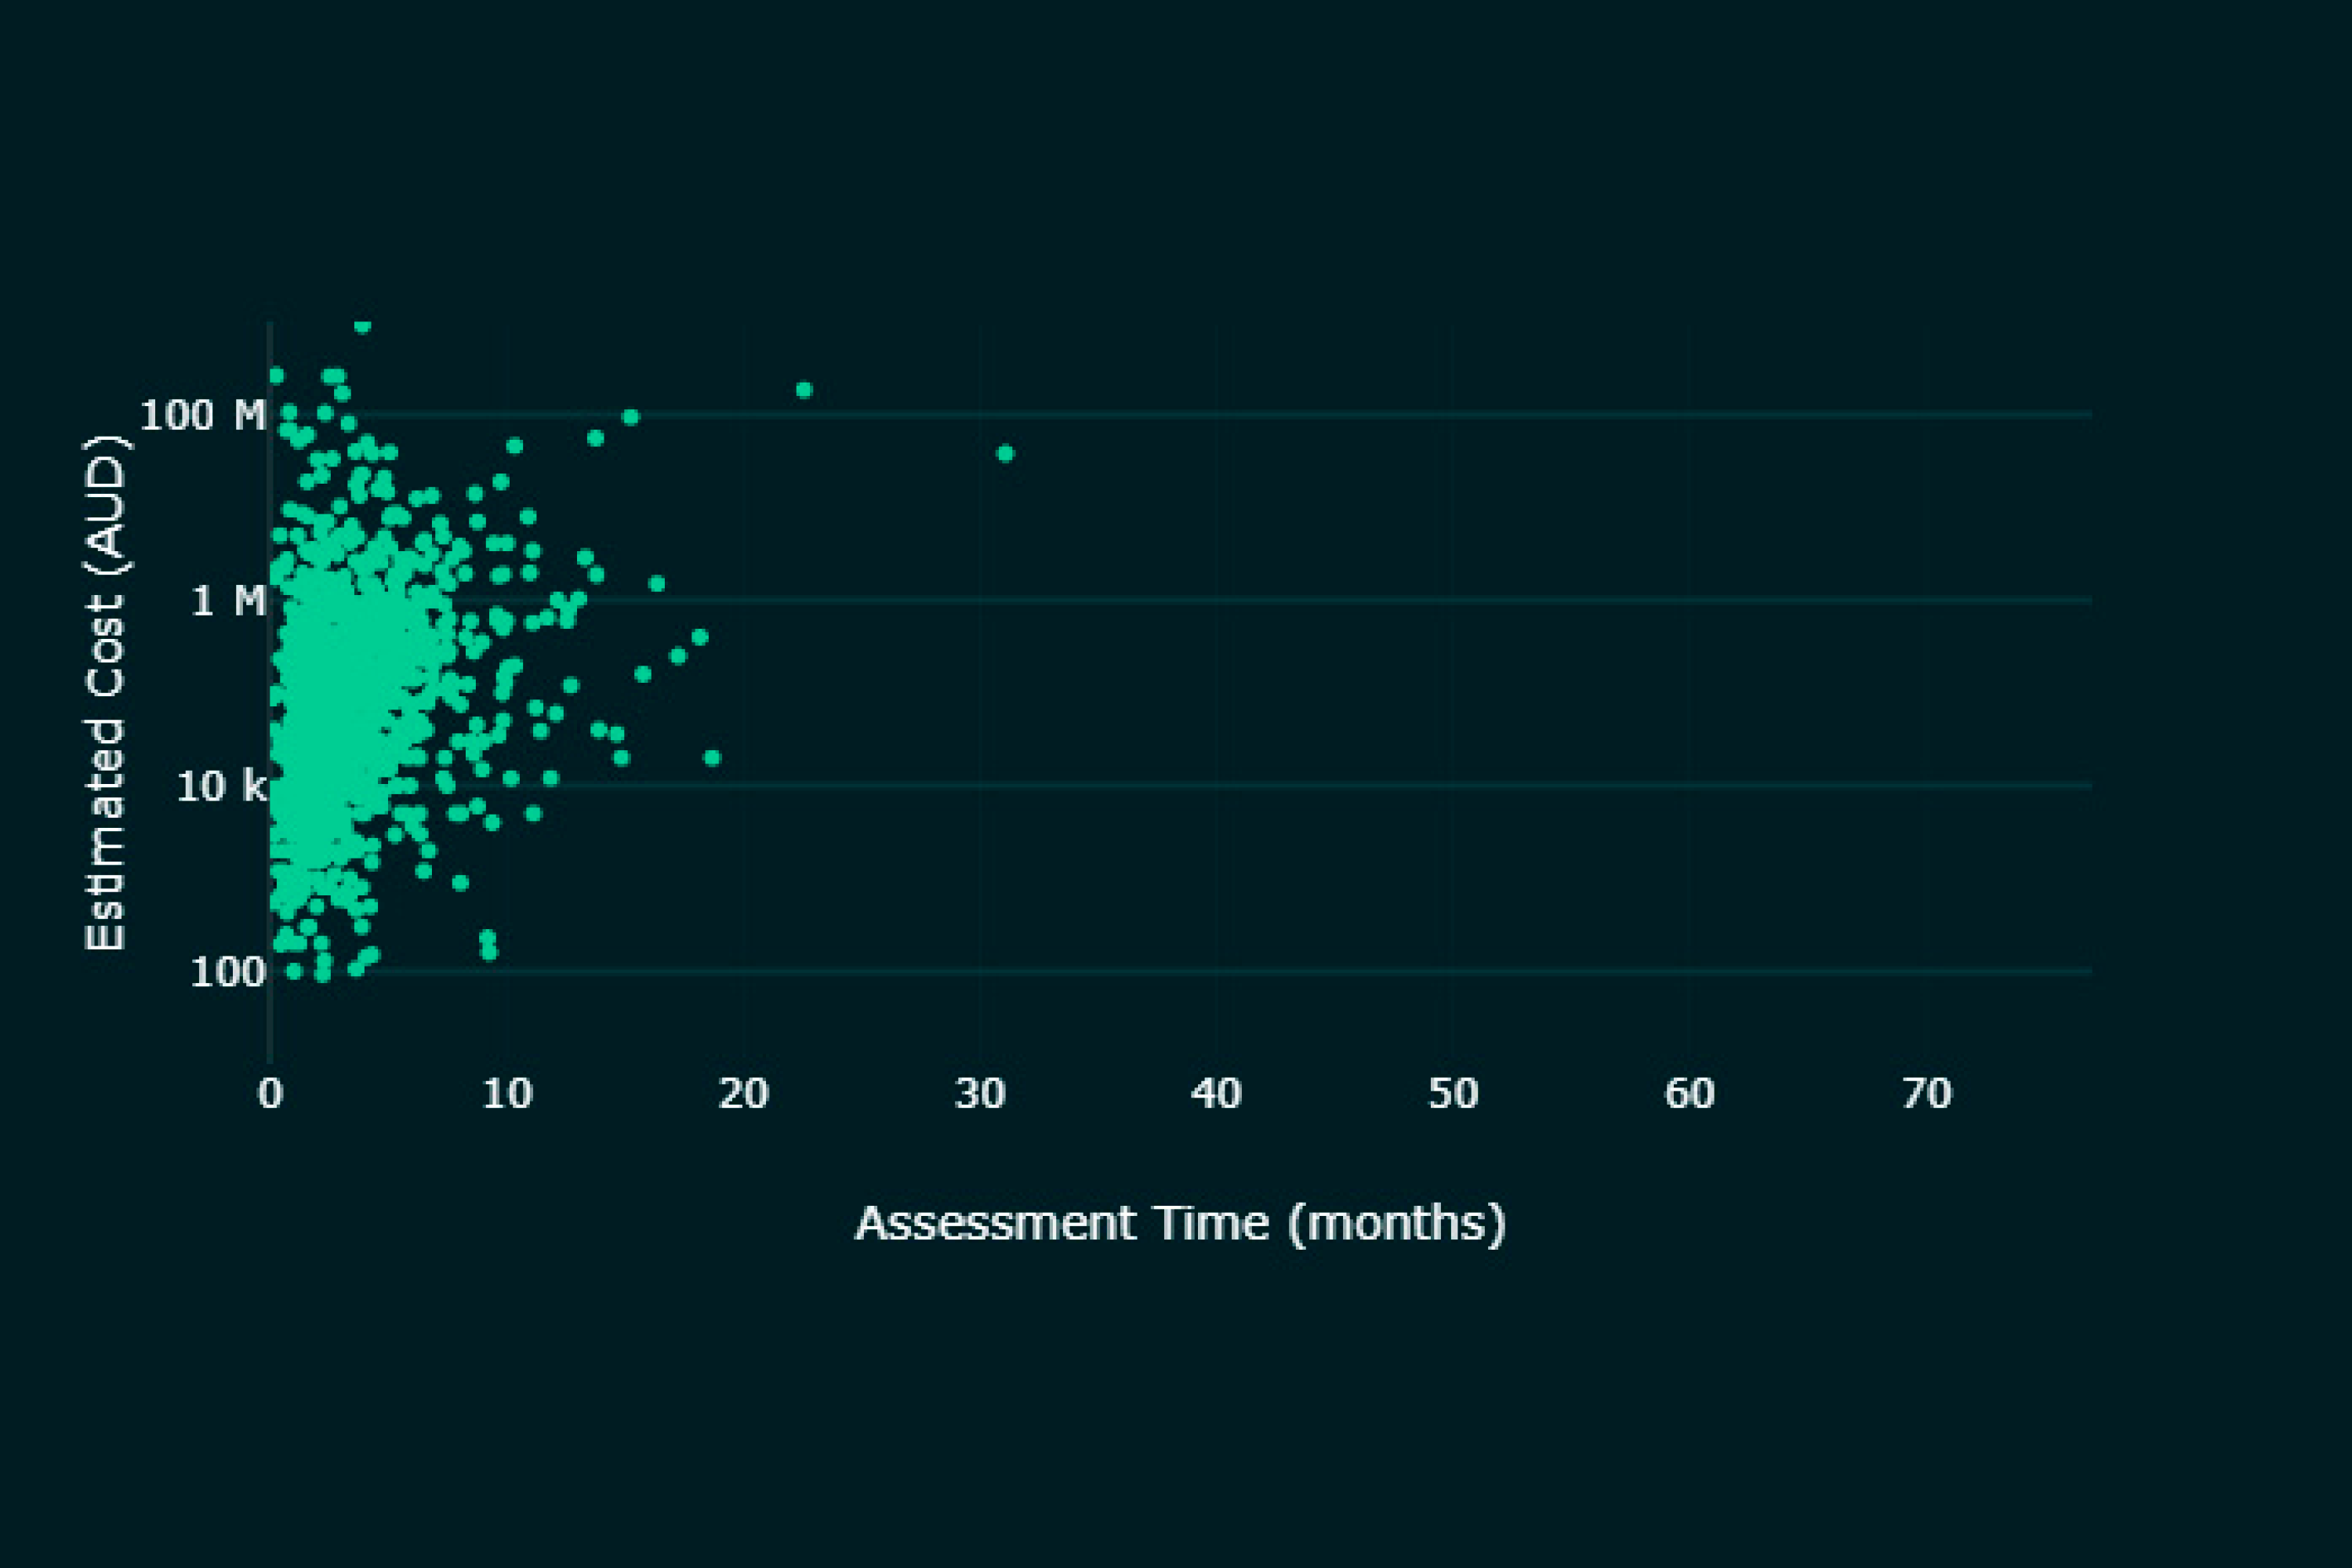Click the '0' x-axis tick label
Screen dimensions: 2352x1568
270,1094
